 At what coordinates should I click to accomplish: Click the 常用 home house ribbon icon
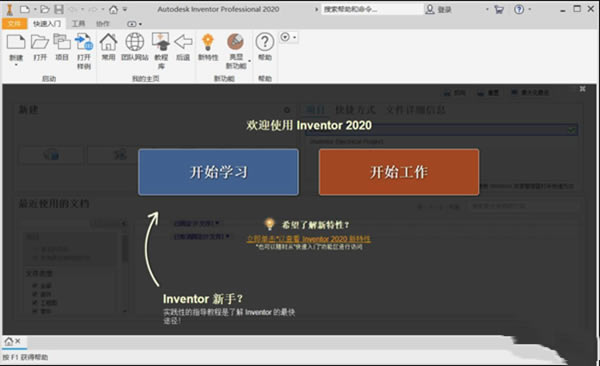click(x=109, y=42)
